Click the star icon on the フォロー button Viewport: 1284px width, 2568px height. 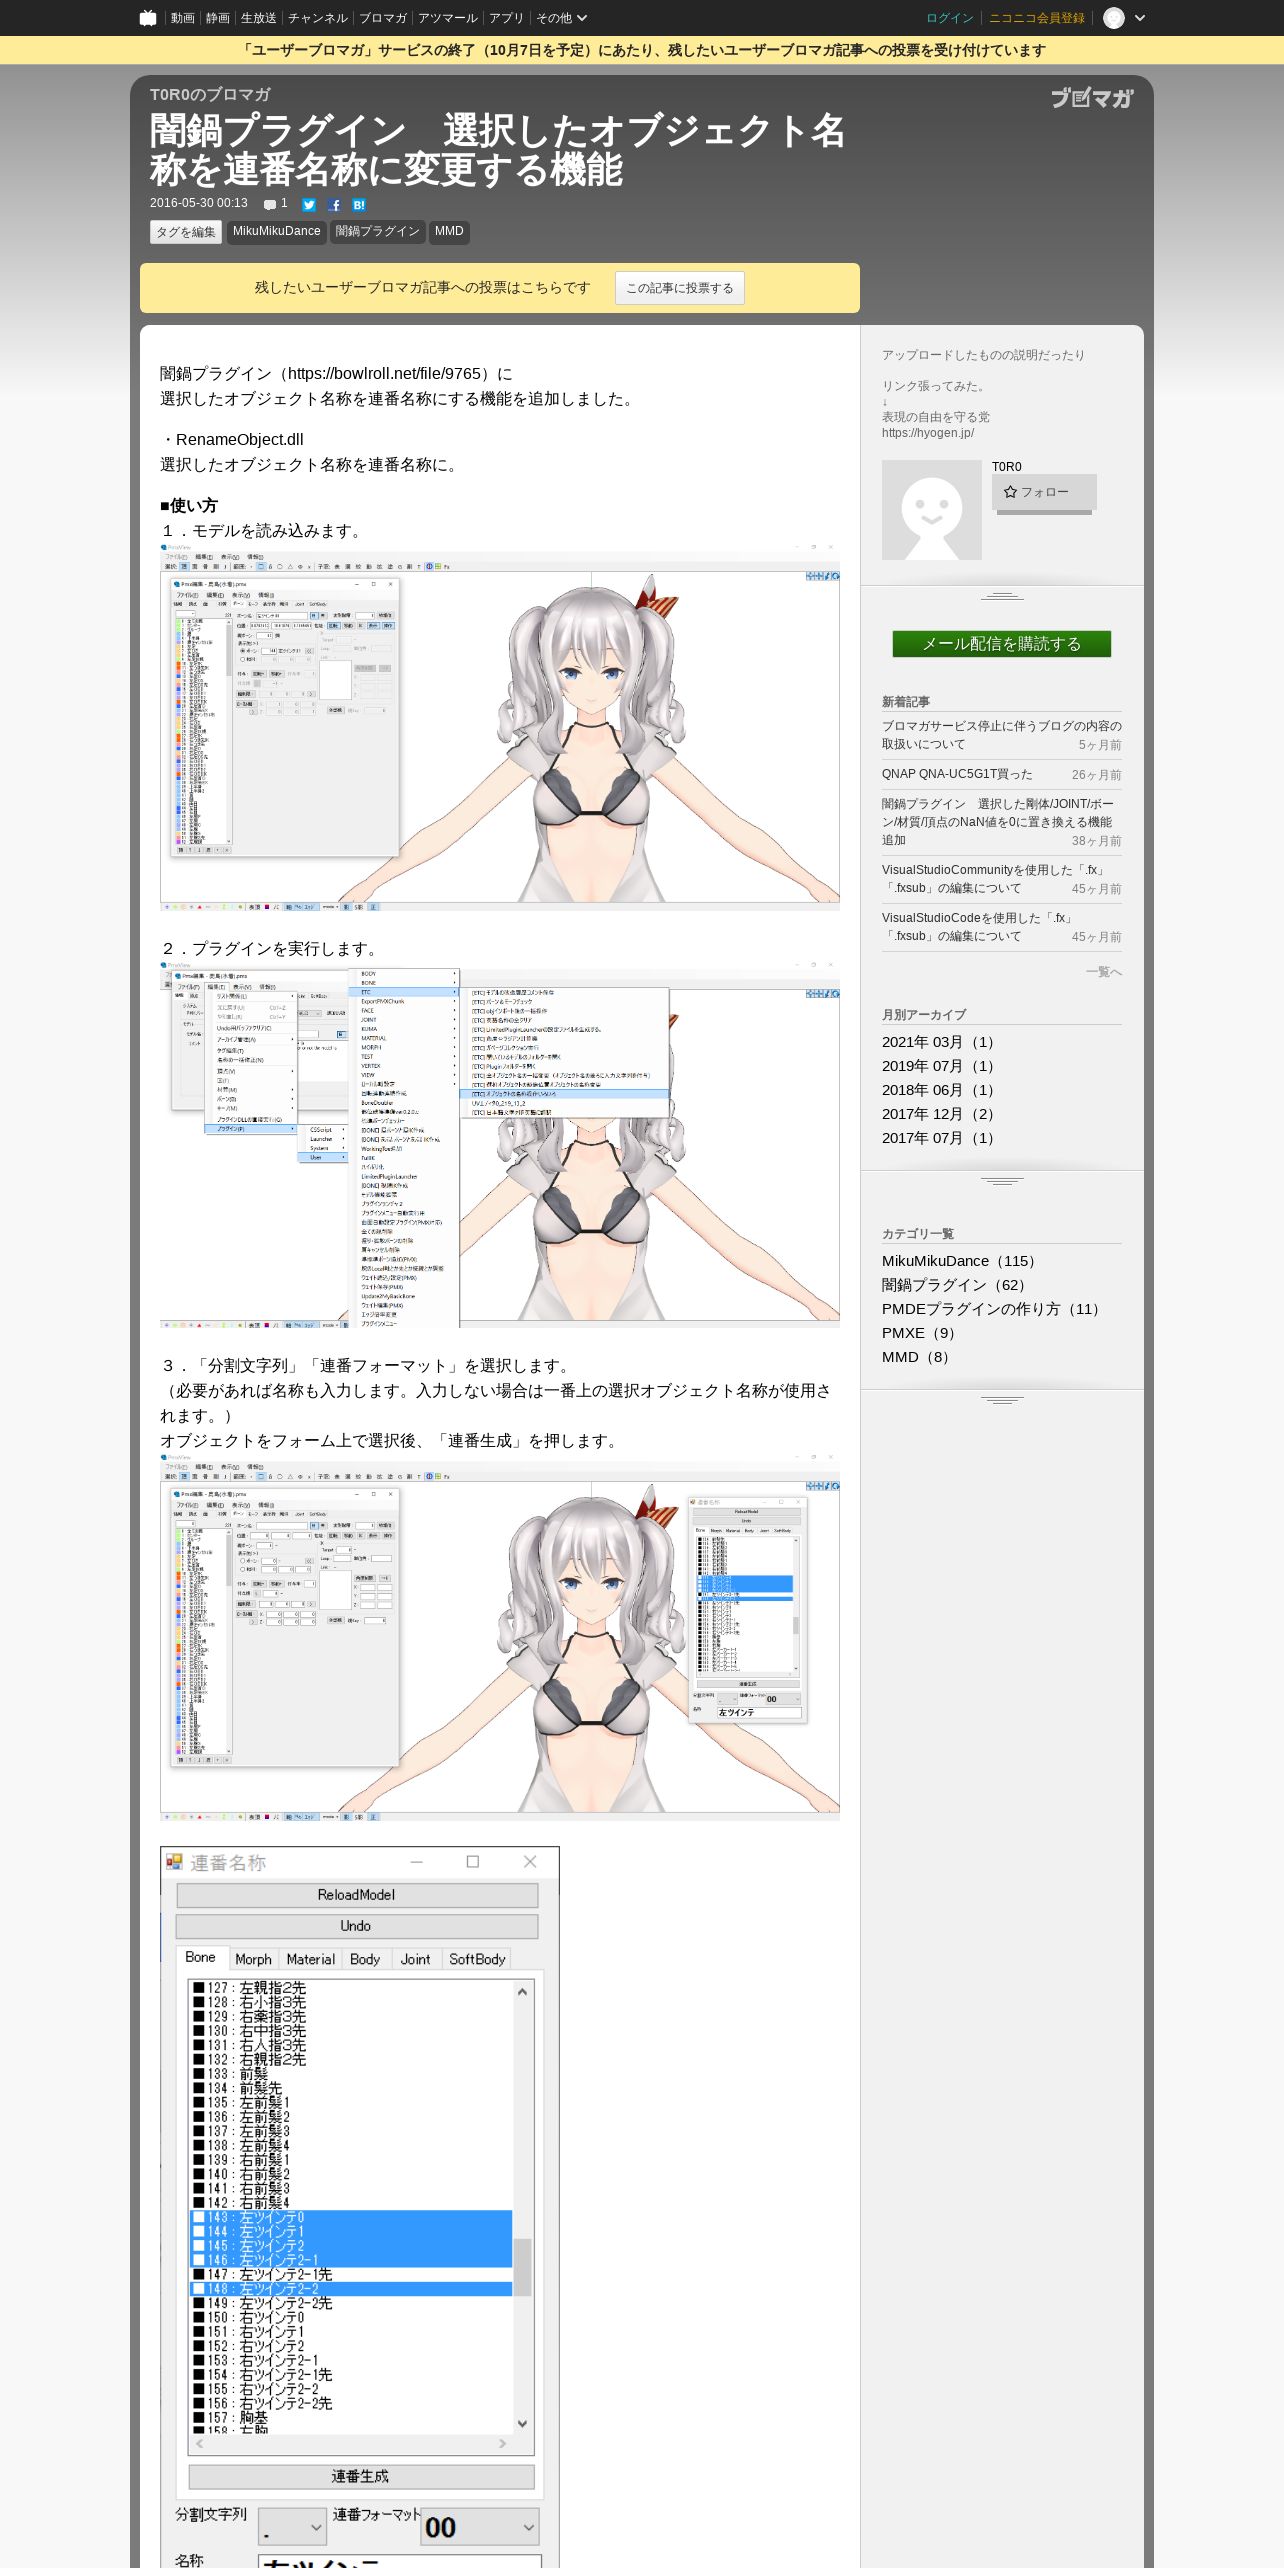pos(1010,492)
